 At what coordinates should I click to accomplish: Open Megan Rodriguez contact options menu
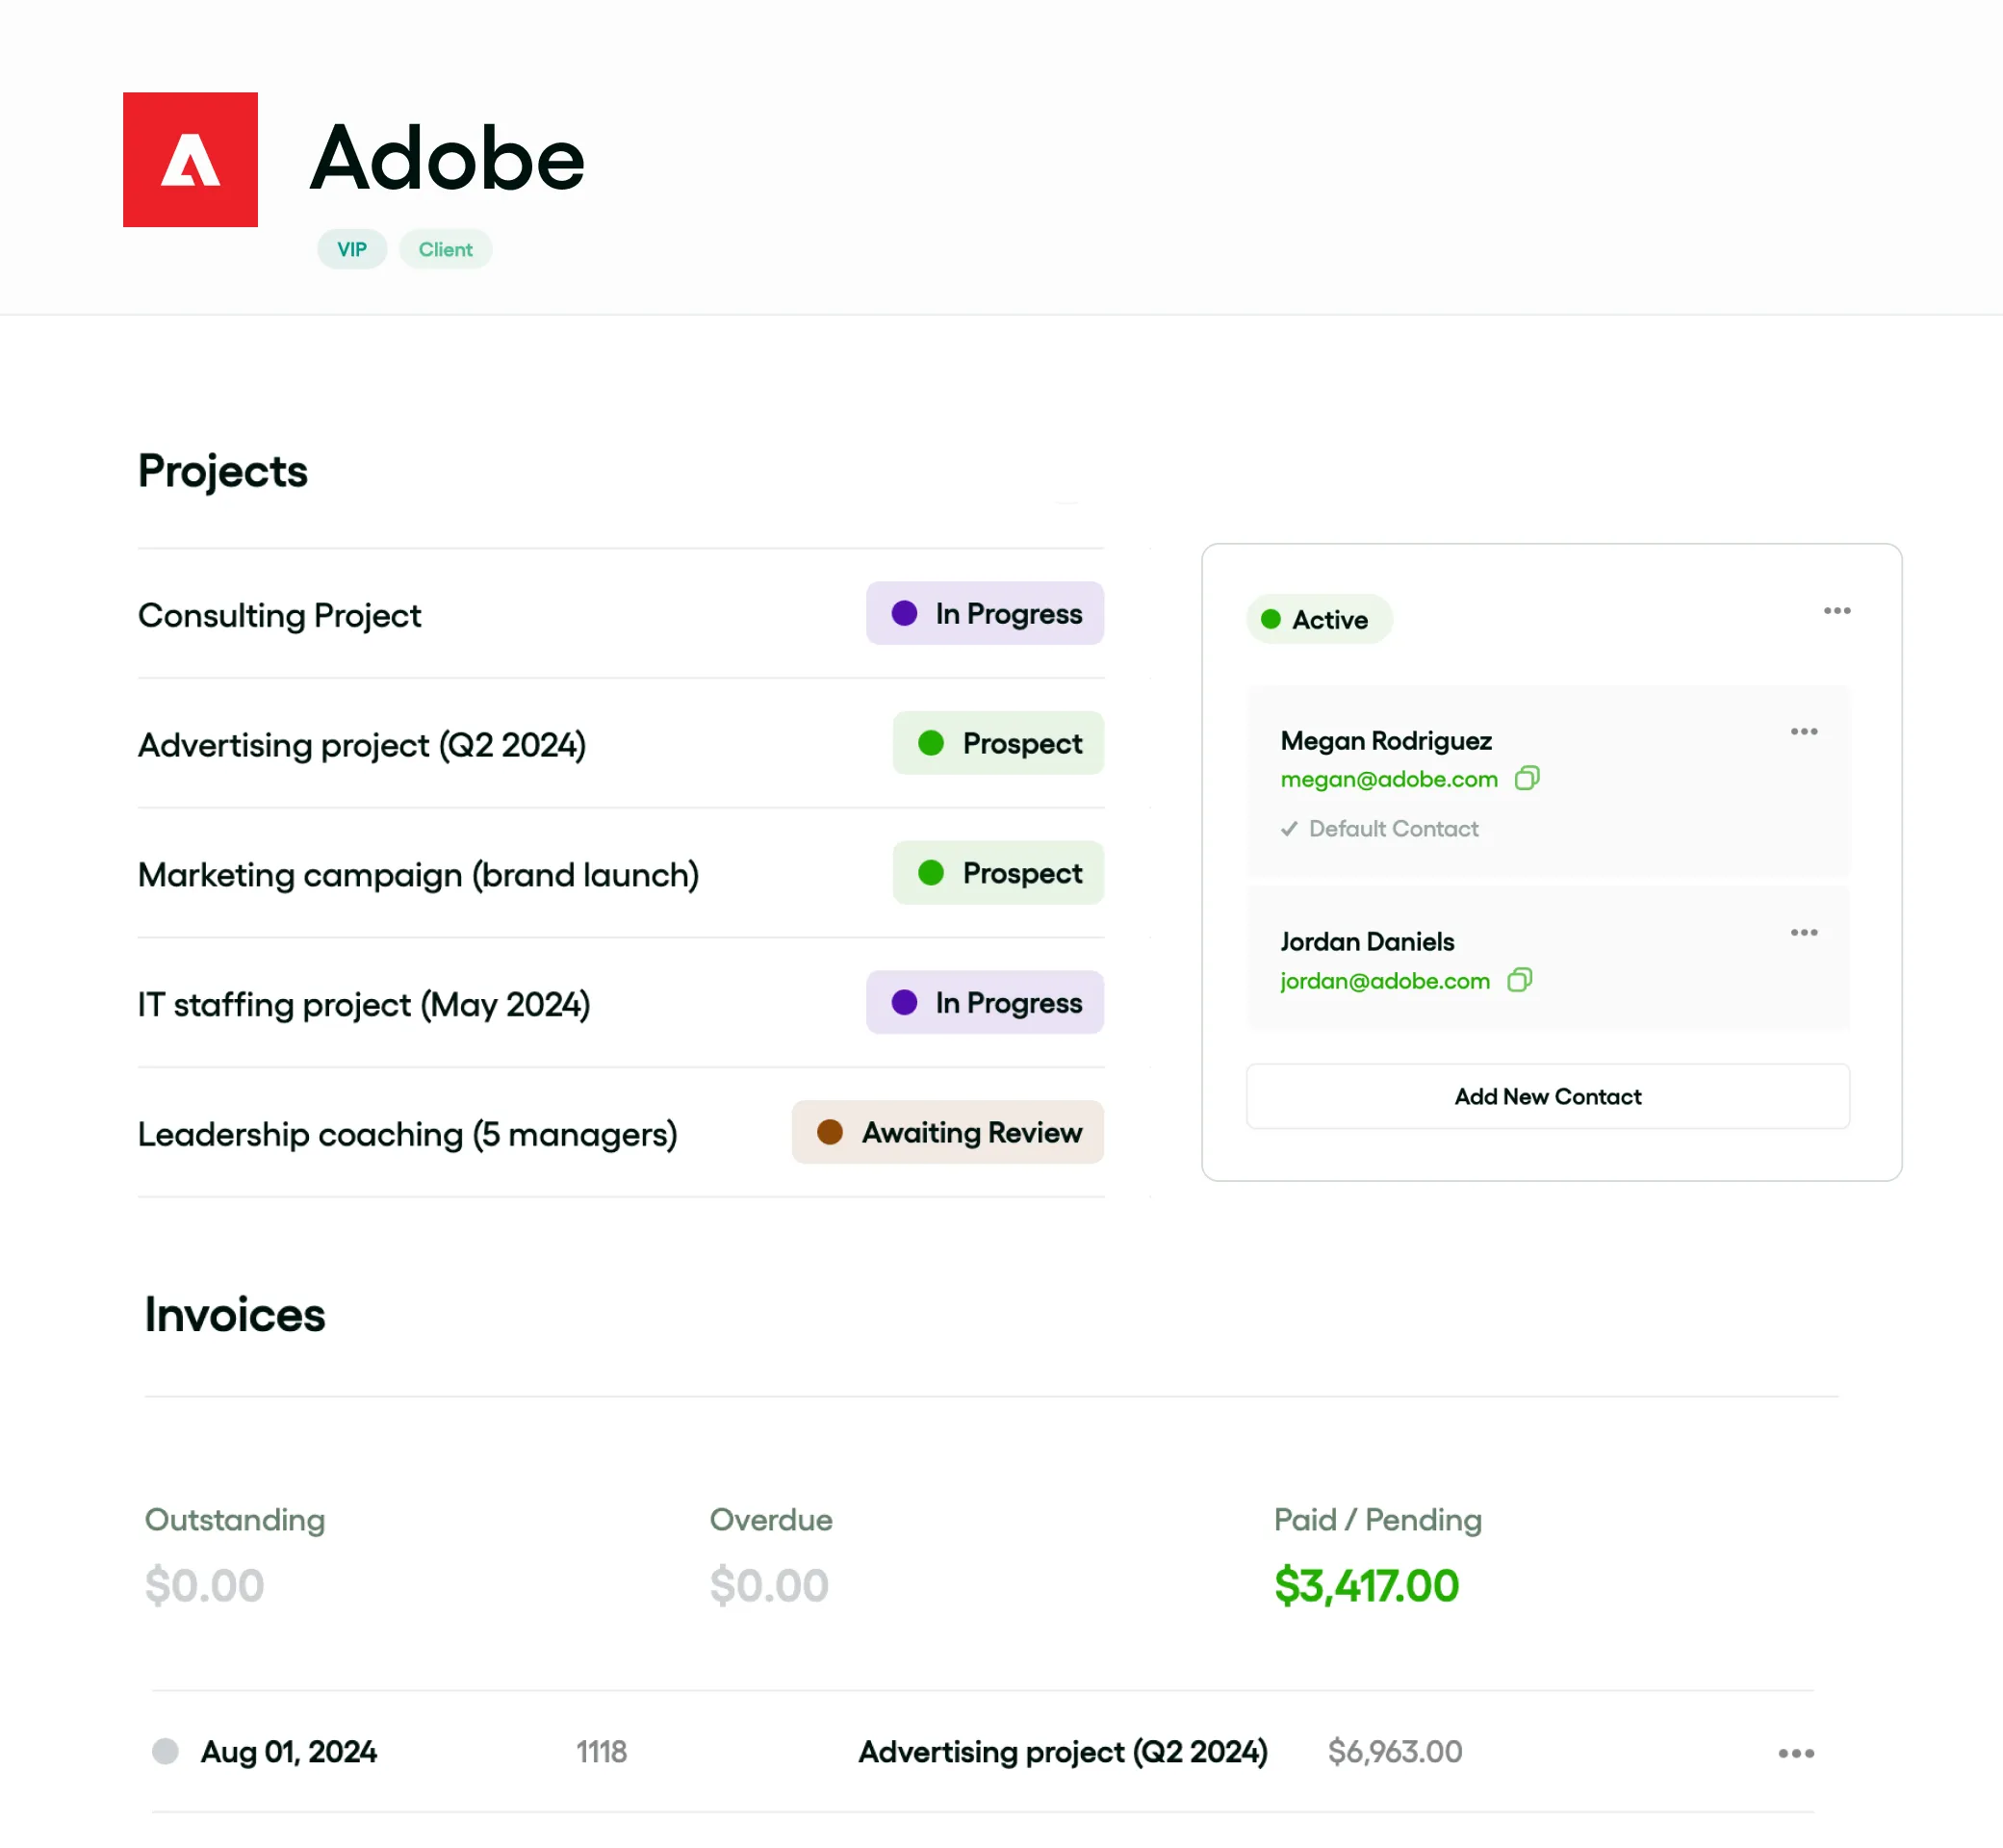pos(1803,732)
